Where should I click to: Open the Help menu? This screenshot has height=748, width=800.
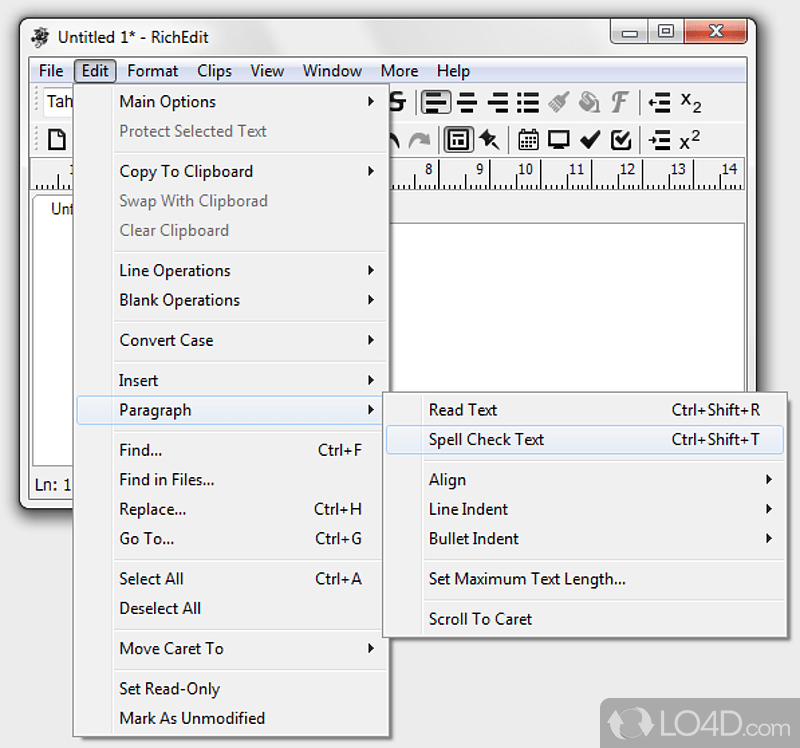click(453, 71)
